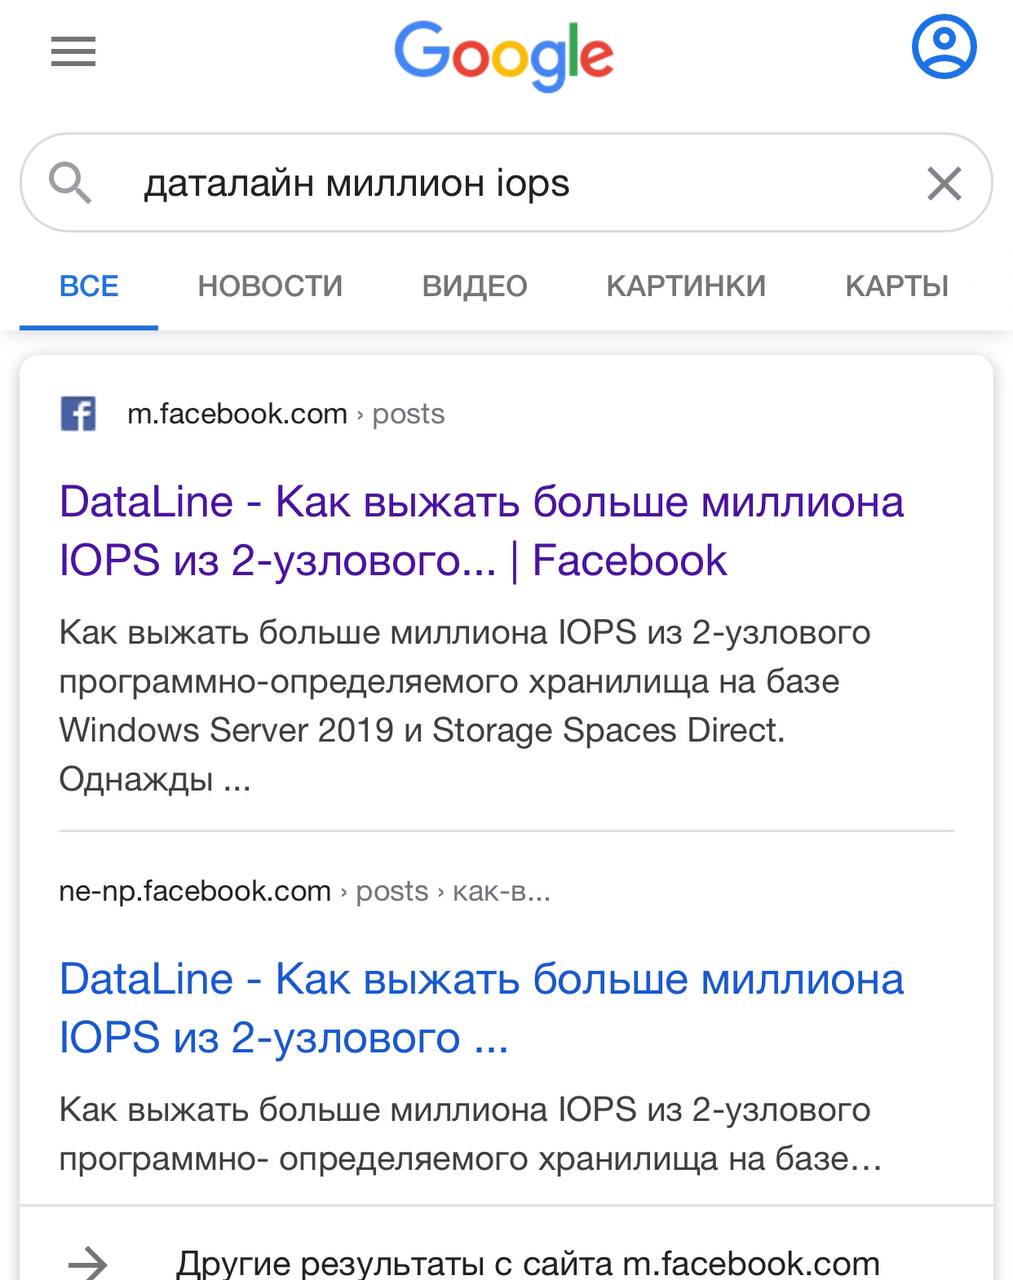Open the visited DataLine result ending with | Facebook
Image resolution: width=1013 pixels, height=1280 pixels.
[481, 531]
